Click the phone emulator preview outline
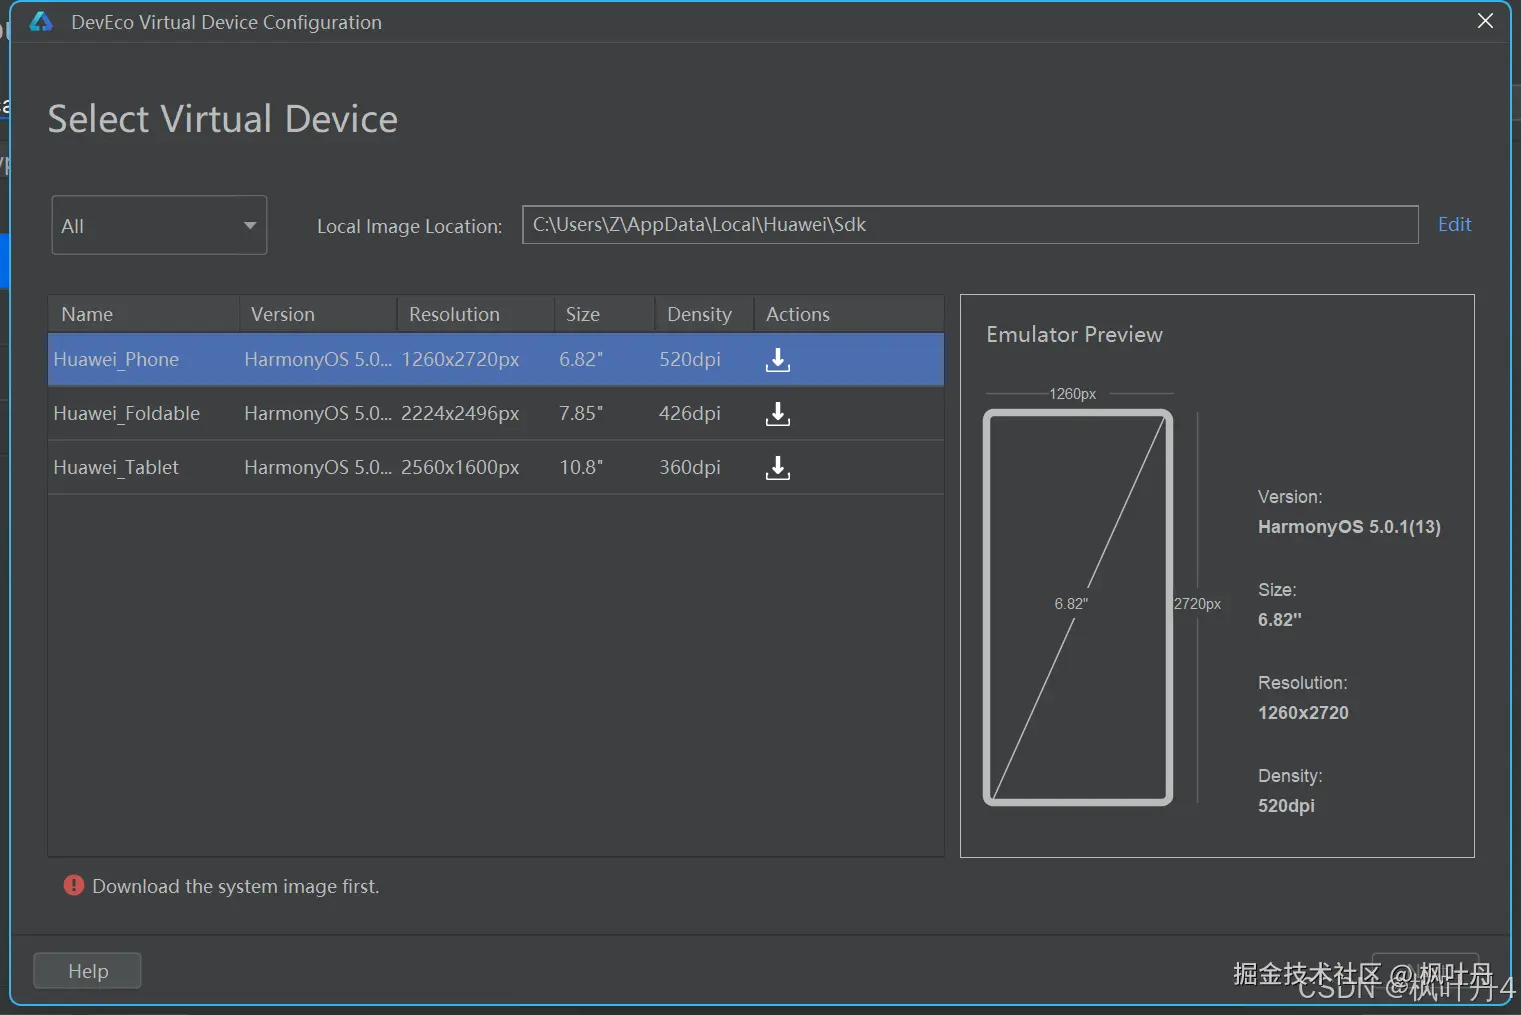1521x1015 pixels. pyautogui.click(x=1078, y=607)
